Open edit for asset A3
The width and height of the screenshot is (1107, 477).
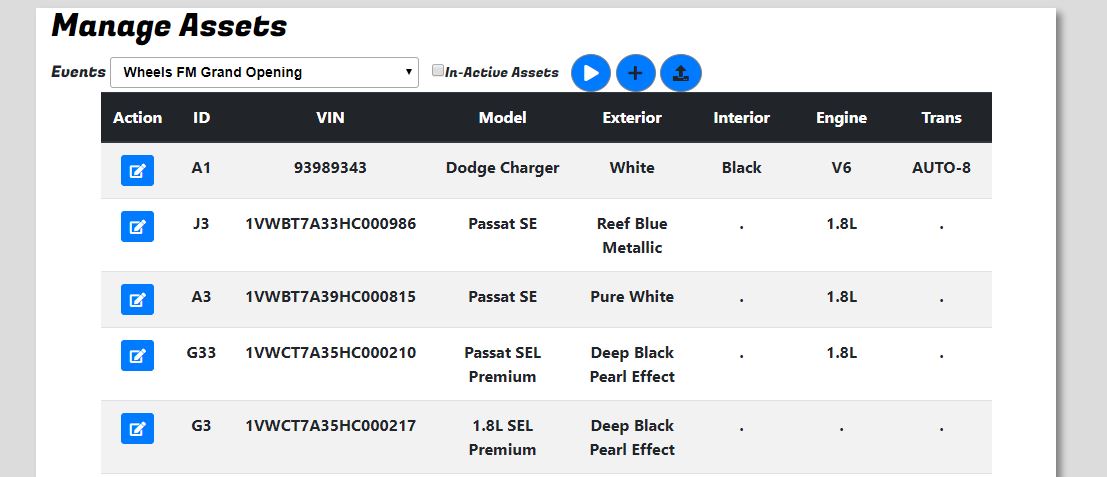pyautogui.click(x=137, y=299)
